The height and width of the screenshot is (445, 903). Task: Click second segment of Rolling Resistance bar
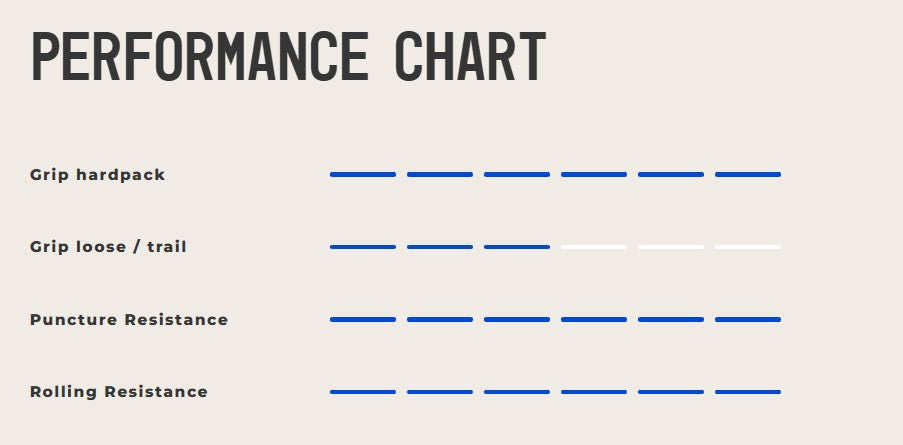(x=440, y=392)
